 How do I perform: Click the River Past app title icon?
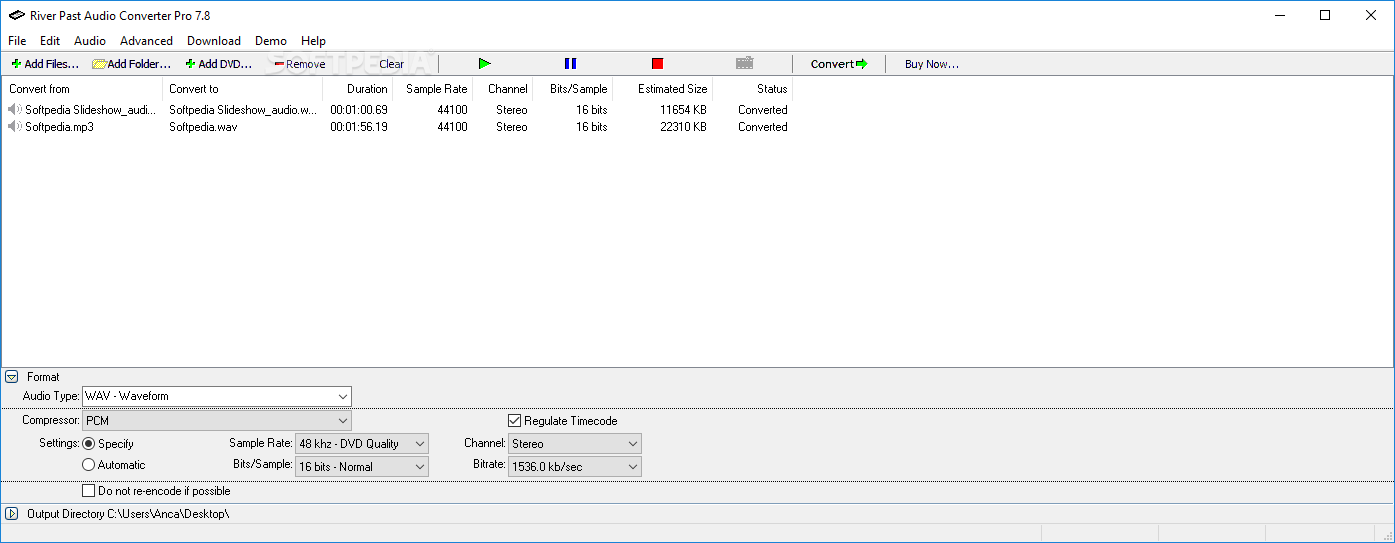16,15
